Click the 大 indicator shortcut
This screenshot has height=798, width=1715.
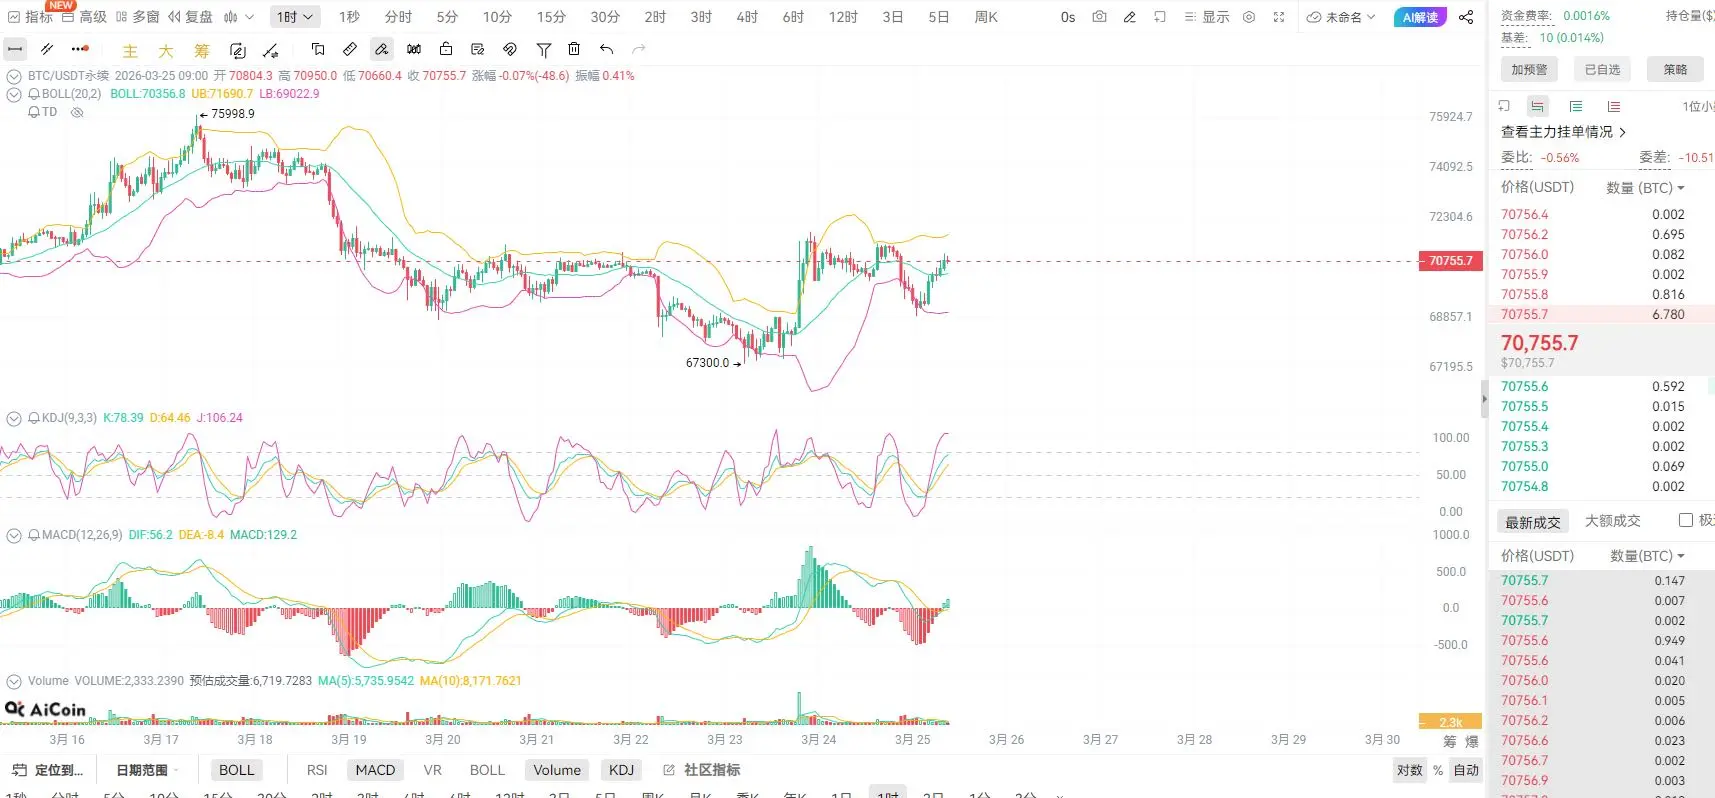click(166, 51)
